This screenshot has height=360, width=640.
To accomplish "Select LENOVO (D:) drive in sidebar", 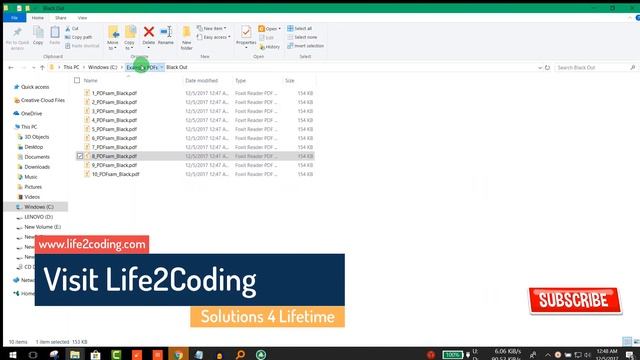I will pyautogui.click(x=38, y=217).
